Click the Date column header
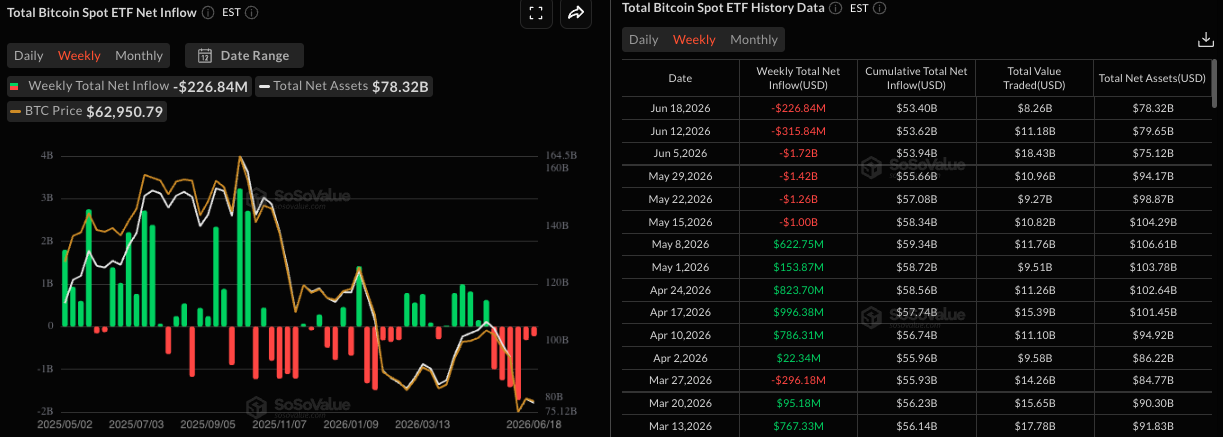The height and width of the screenshot is (437, 1223). click(x=680, y=78)
